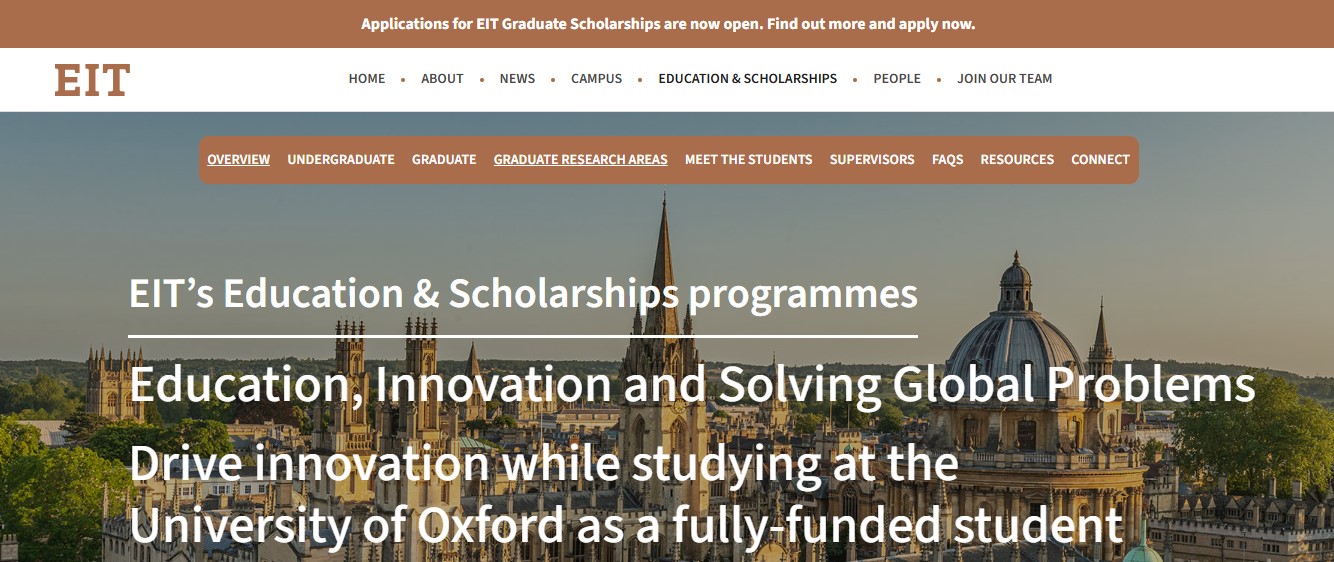Image resolution: width=1334 pixels, height=562 pixels.
Task: Open the People page
Action: pyautogui.click(x=897, y=79)
